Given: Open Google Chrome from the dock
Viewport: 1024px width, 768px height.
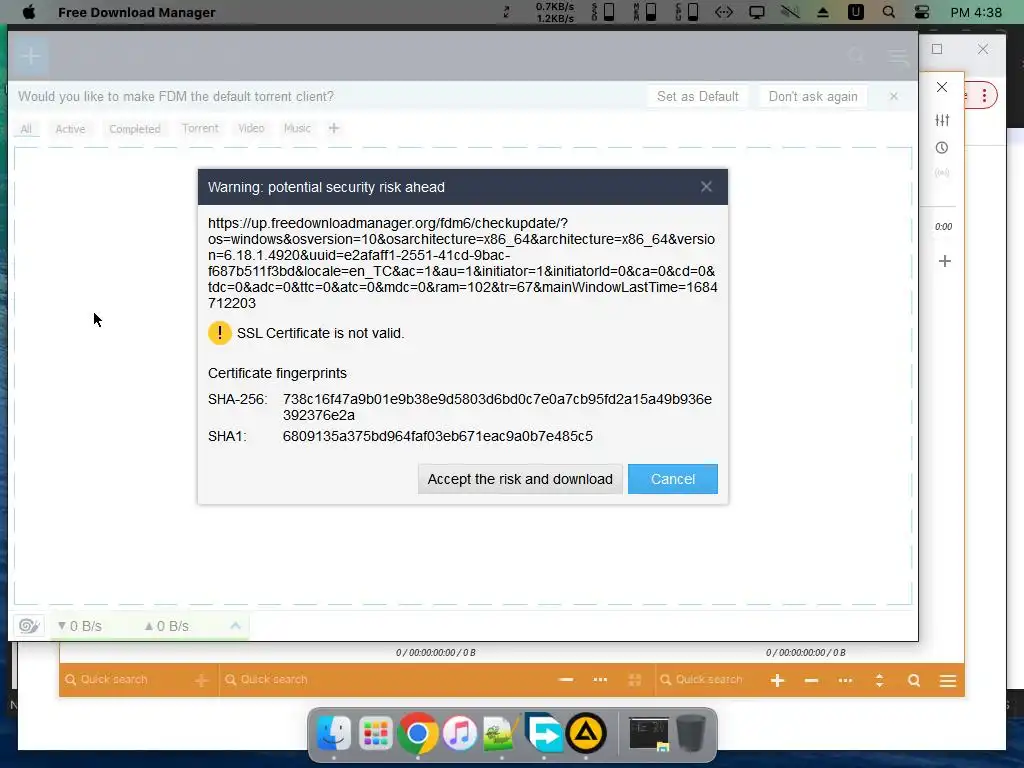Looking at the screenshot, I should click(417, 733).
